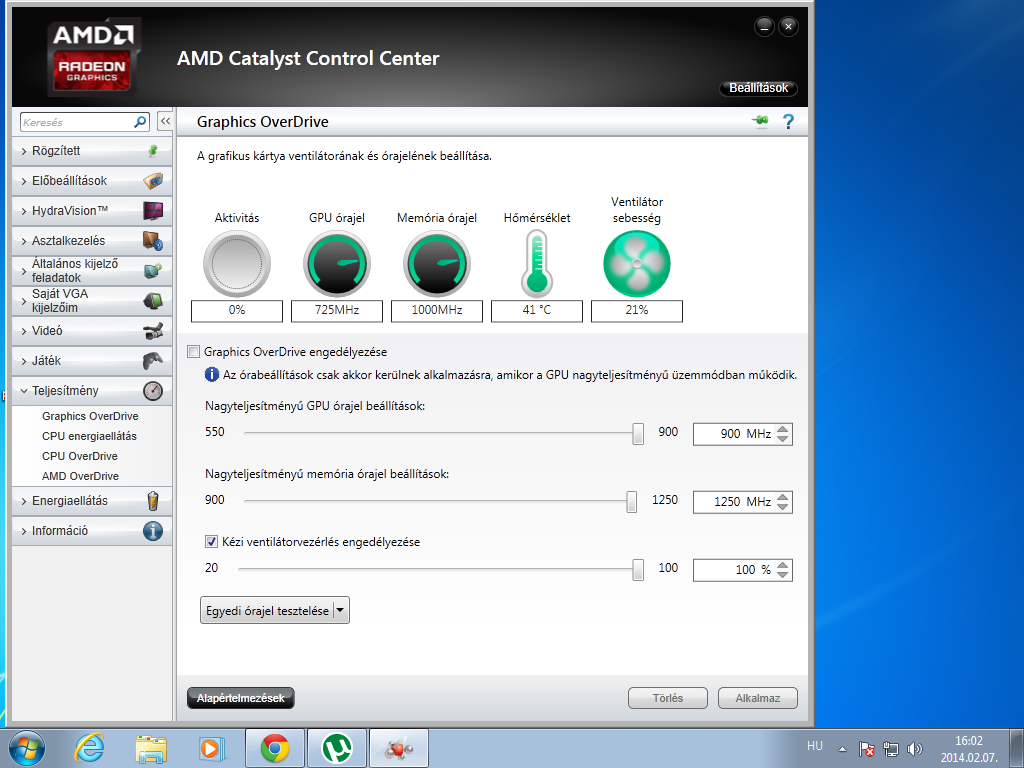The height and width of the screenshot is (768, 1024).
Task: Click the GPU órajel gauge
Action: click(337, 264)
